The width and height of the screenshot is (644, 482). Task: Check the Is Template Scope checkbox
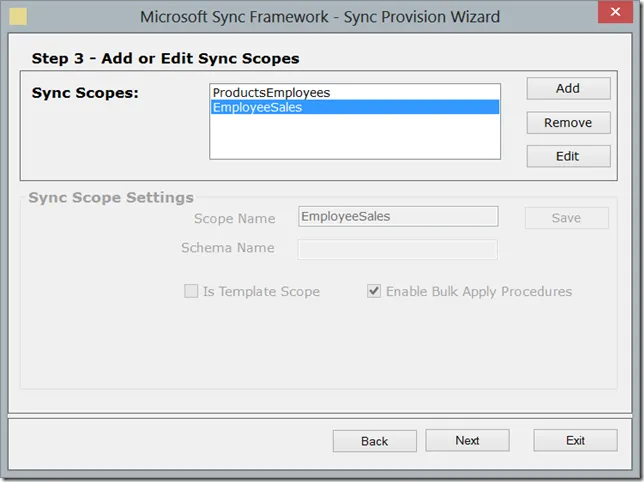(x=191, y=292)
